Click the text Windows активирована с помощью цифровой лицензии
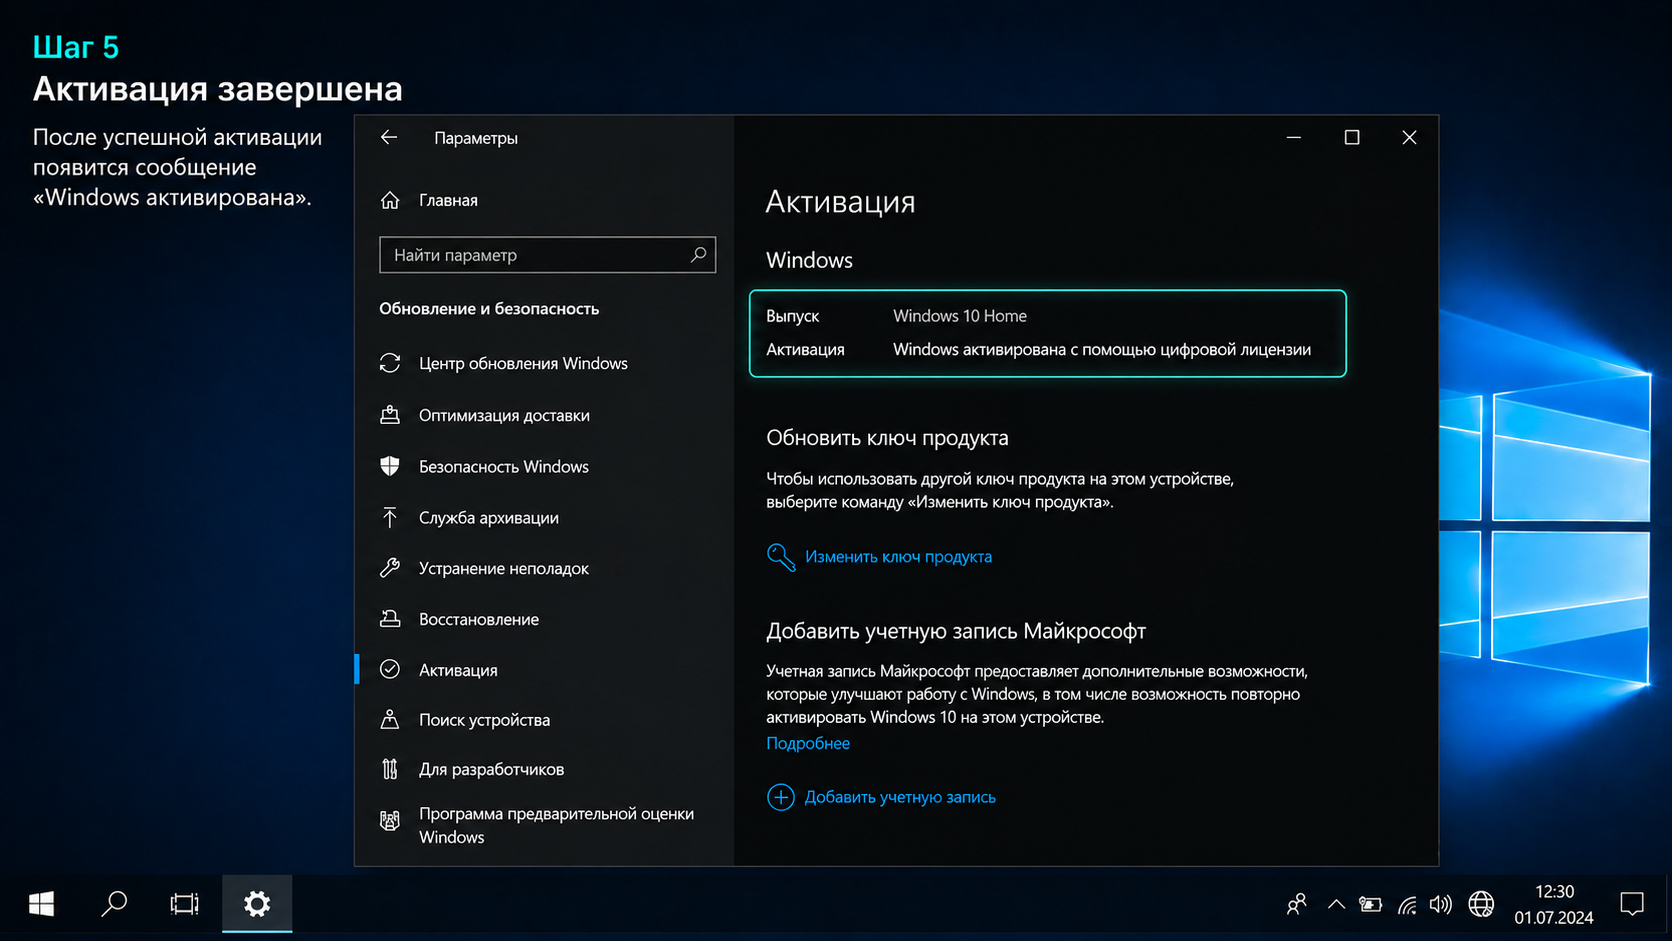The height and width of the screenshot is (941, 1672). tap(1102, 350)
